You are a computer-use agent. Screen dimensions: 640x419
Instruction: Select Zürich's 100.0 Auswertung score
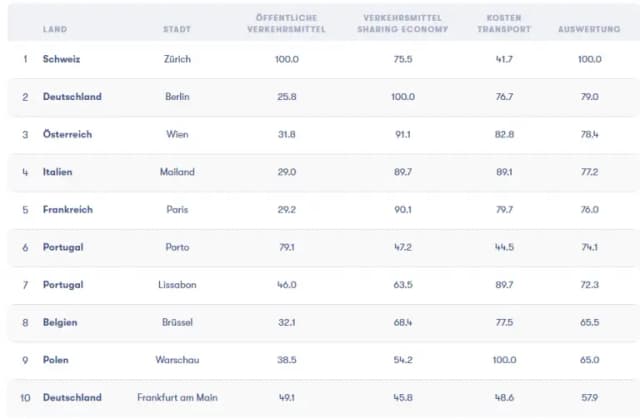tap(589, 59)
